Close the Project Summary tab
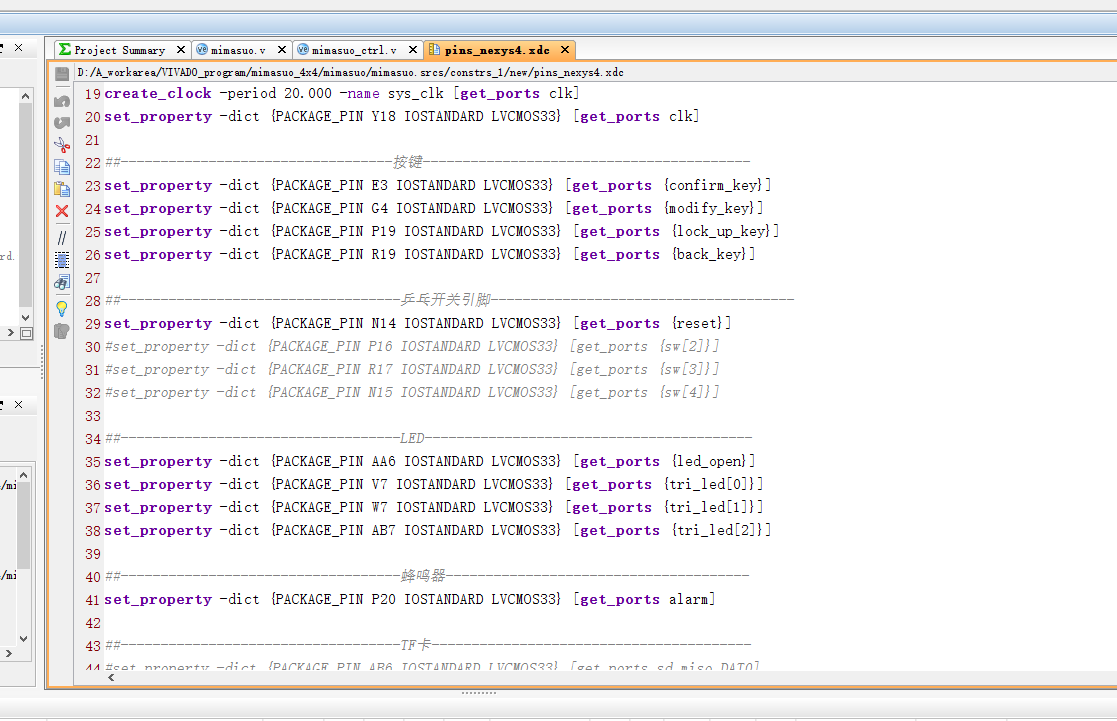 coord(181,49)
